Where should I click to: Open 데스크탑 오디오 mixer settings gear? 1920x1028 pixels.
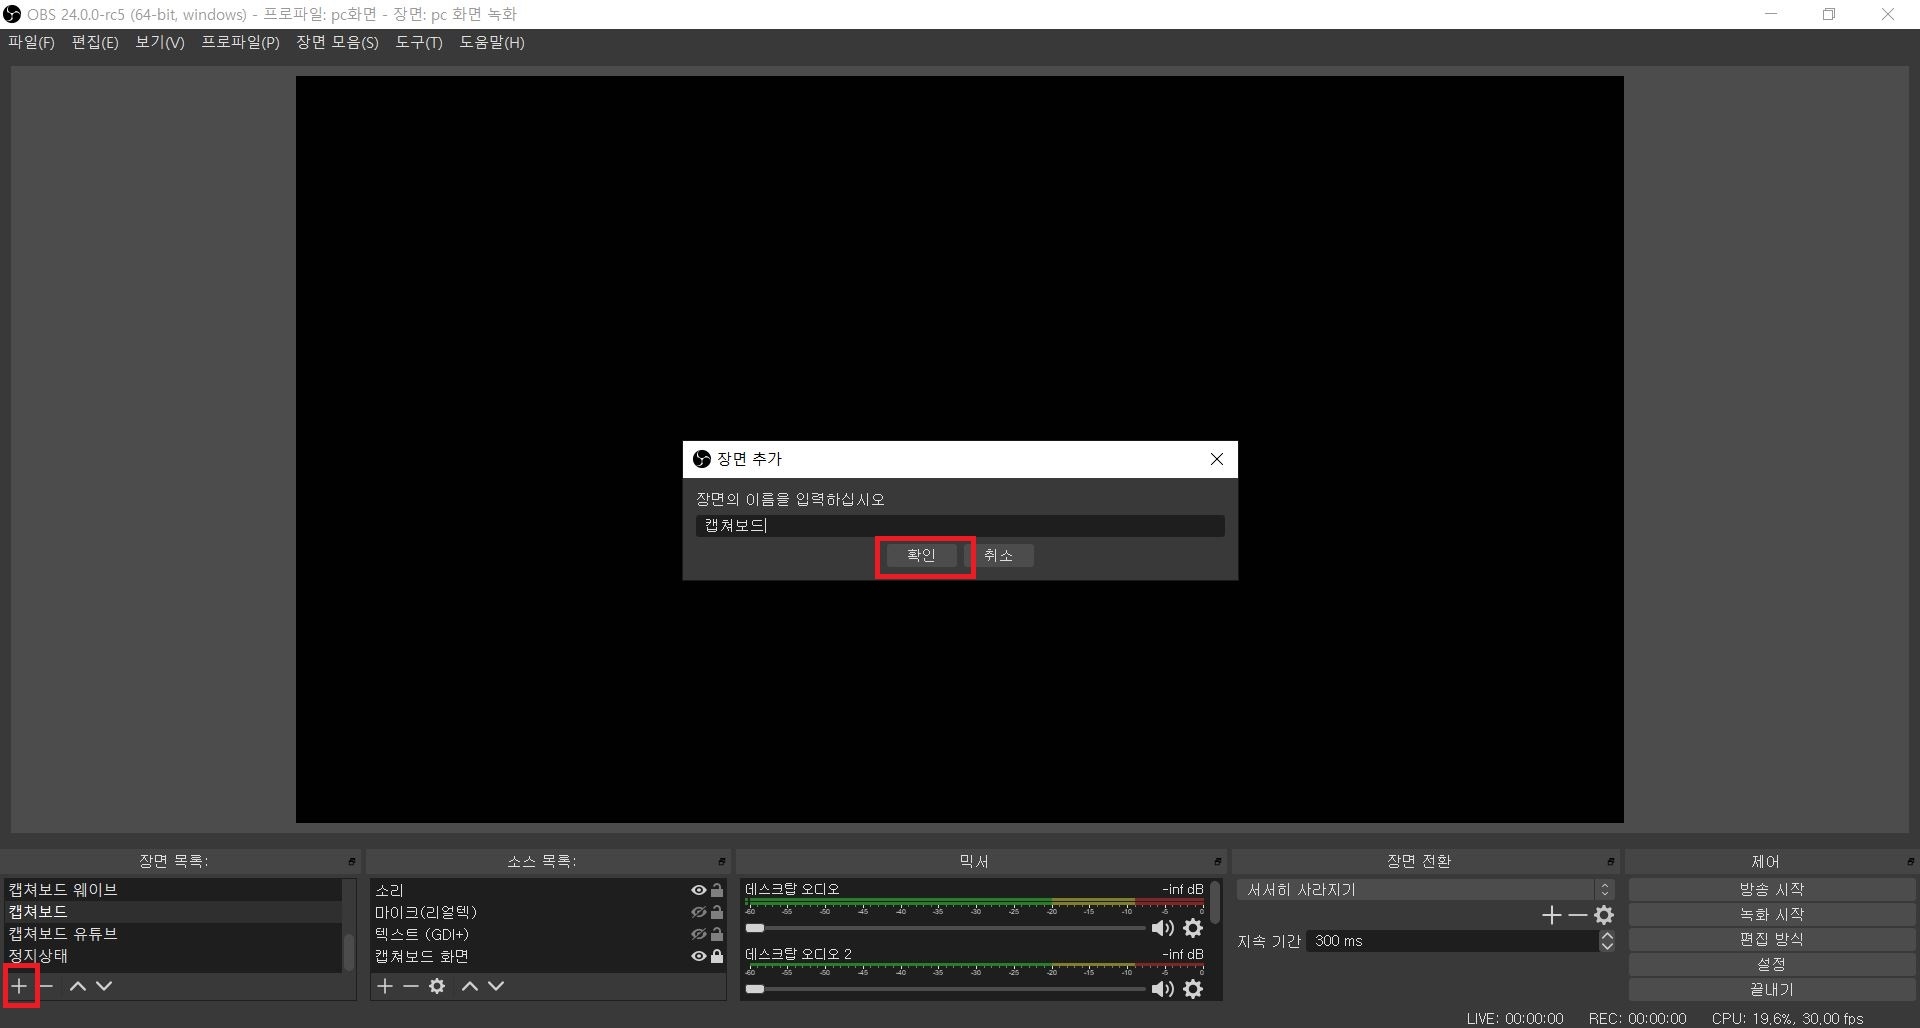pyautogui.click(x=1193, y=928)
